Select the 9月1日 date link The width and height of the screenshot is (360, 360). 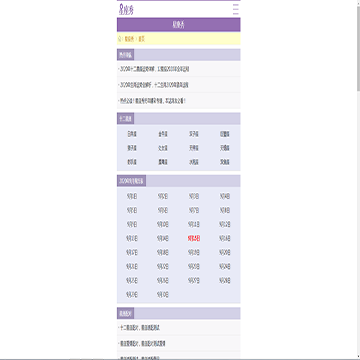132,196
